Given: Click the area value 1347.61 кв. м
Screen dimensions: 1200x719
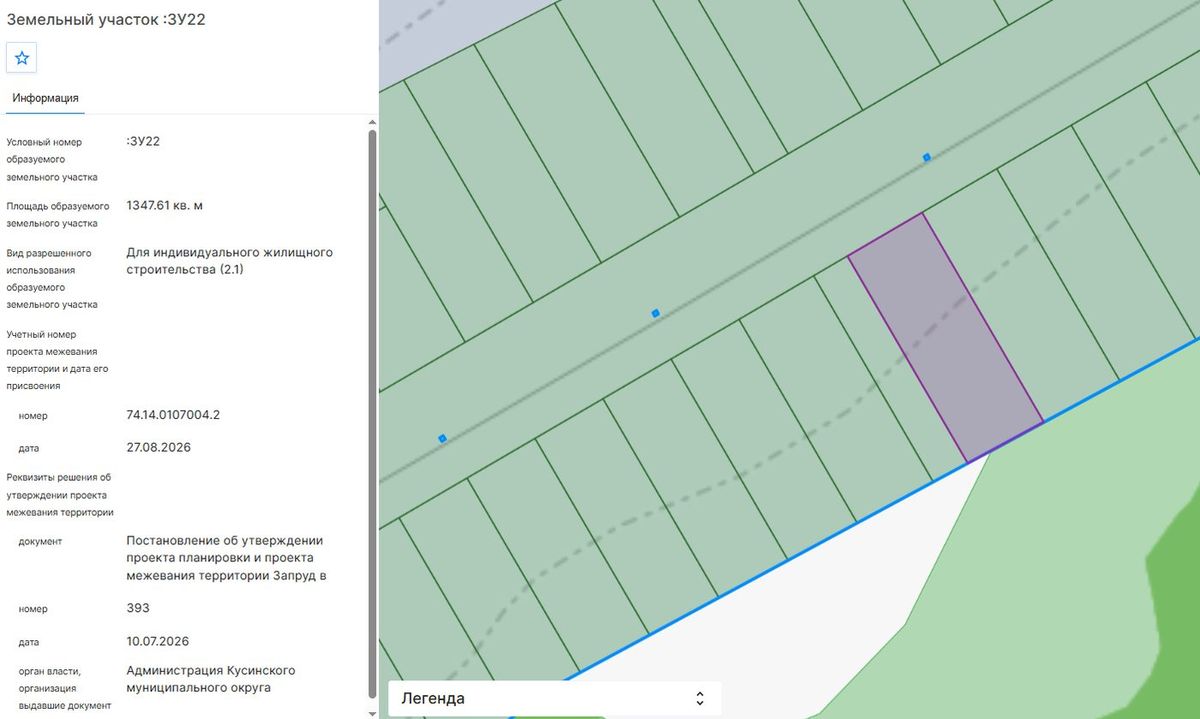Looking at the screenshot, I should 165,206.
